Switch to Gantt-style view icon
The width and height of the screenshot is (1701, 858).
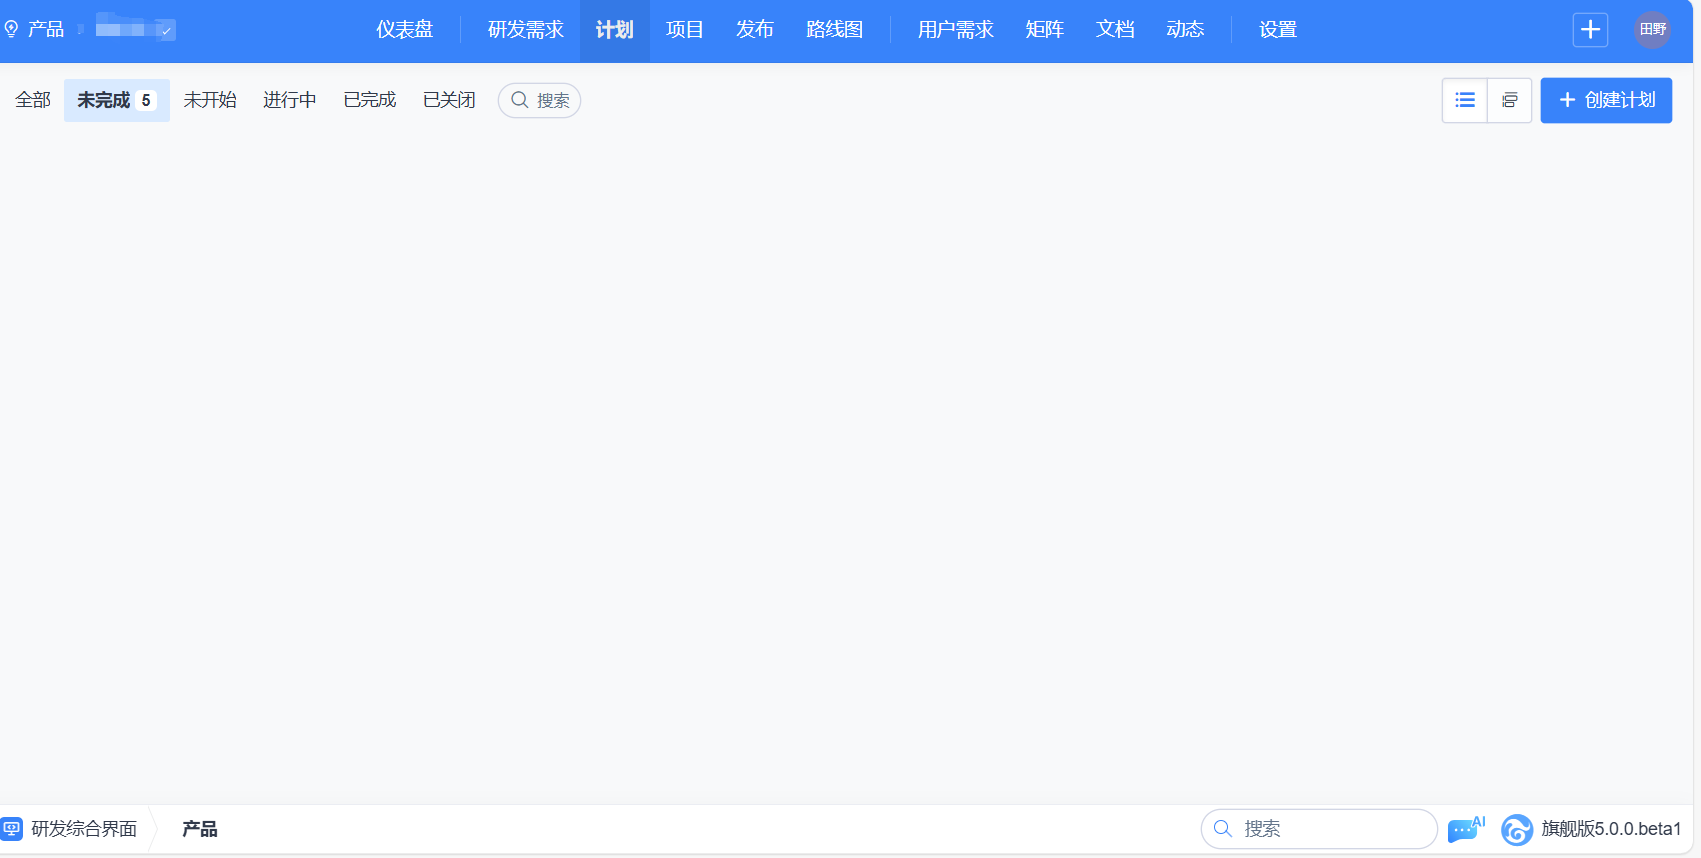[1510, 100]
